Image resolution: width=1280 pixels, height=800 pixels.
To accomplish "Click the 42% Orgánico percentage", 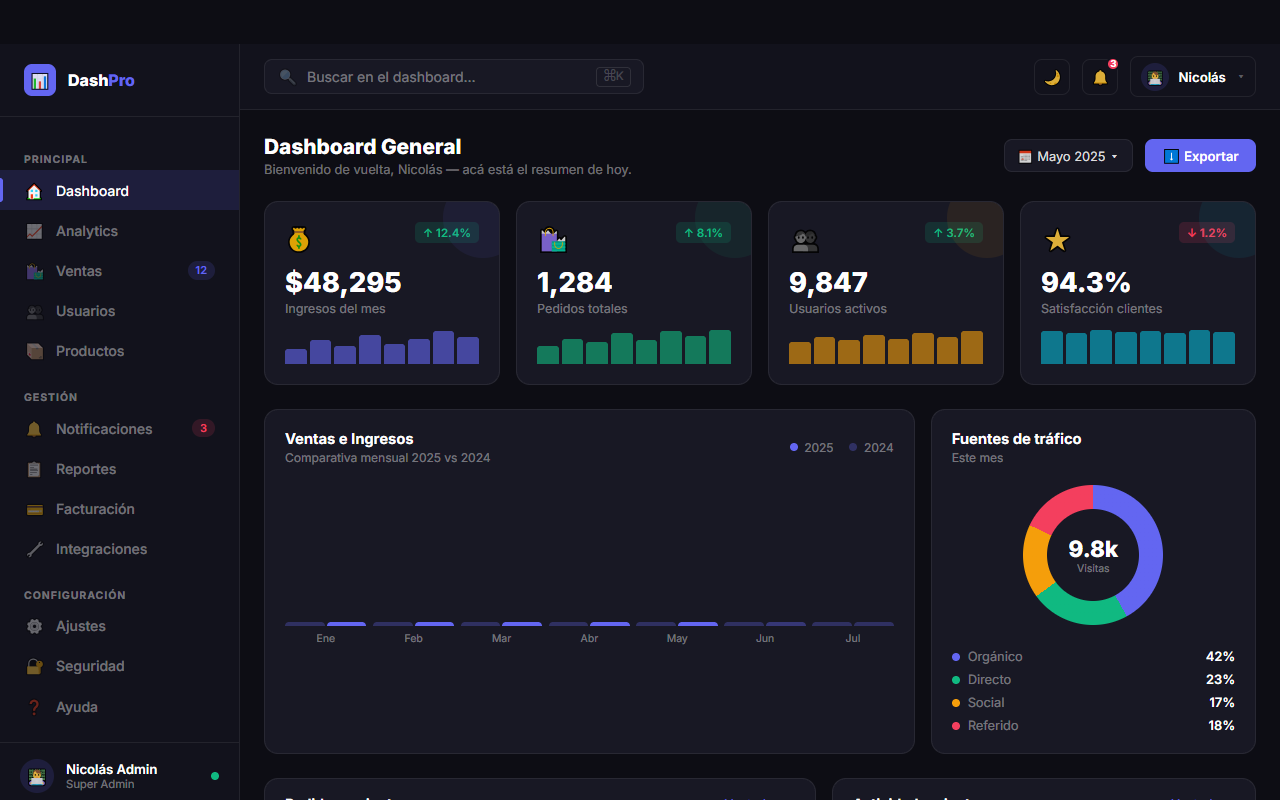I will pyautogui.click(x=1220, y=657).
